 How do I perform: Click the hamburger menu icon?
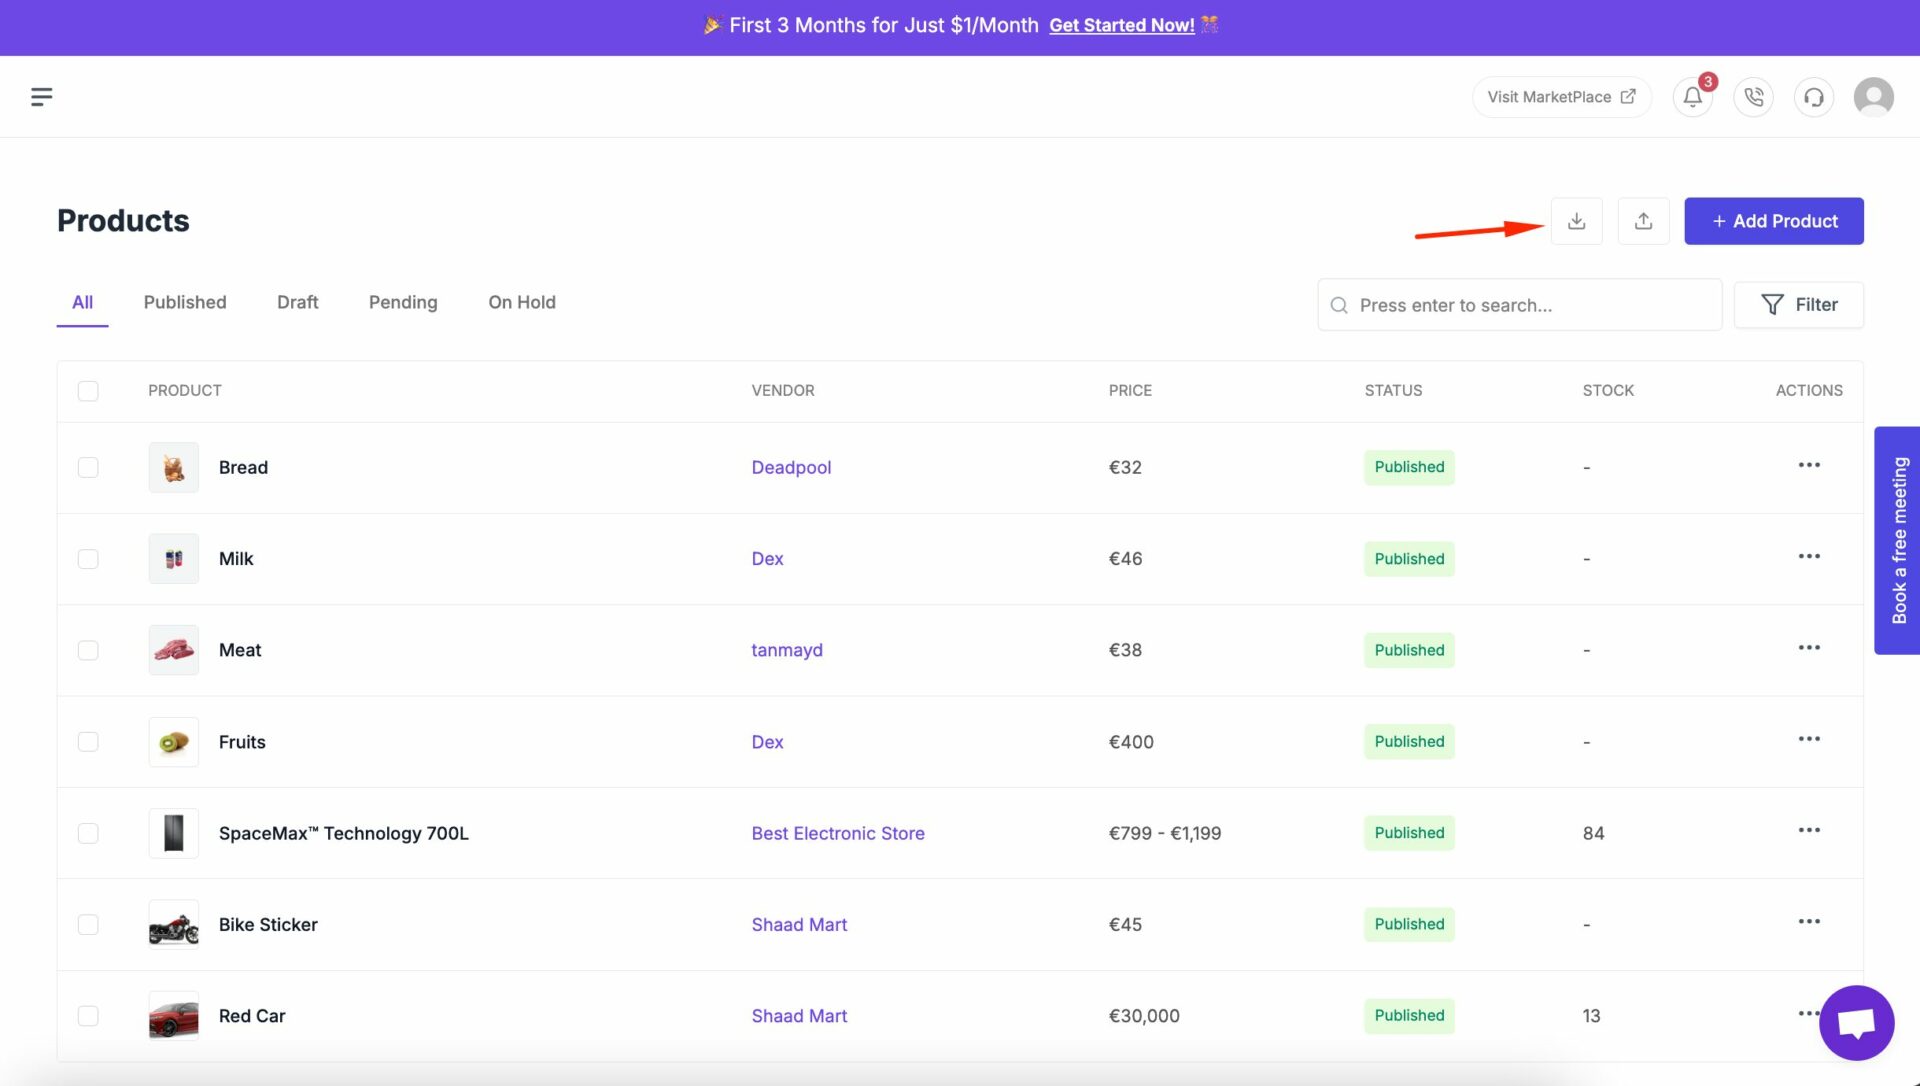tap(41, 96)
